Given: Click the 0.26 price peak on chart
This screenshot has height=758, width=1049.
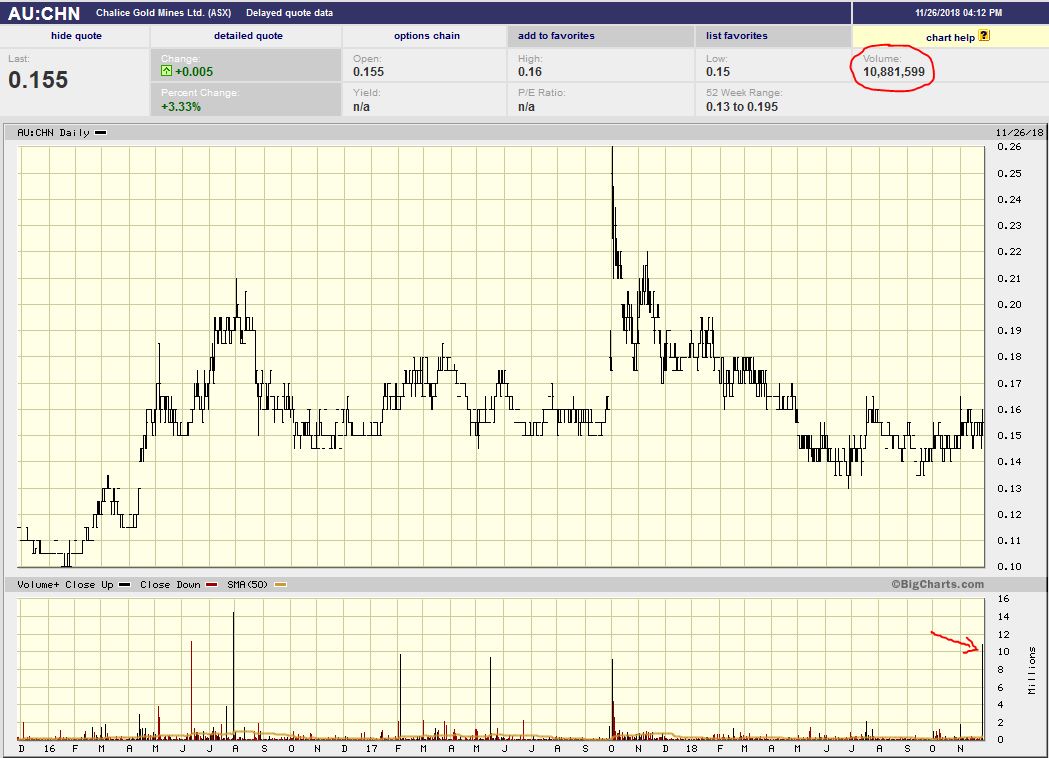Looking at the screenshot, I should point(612,150).
